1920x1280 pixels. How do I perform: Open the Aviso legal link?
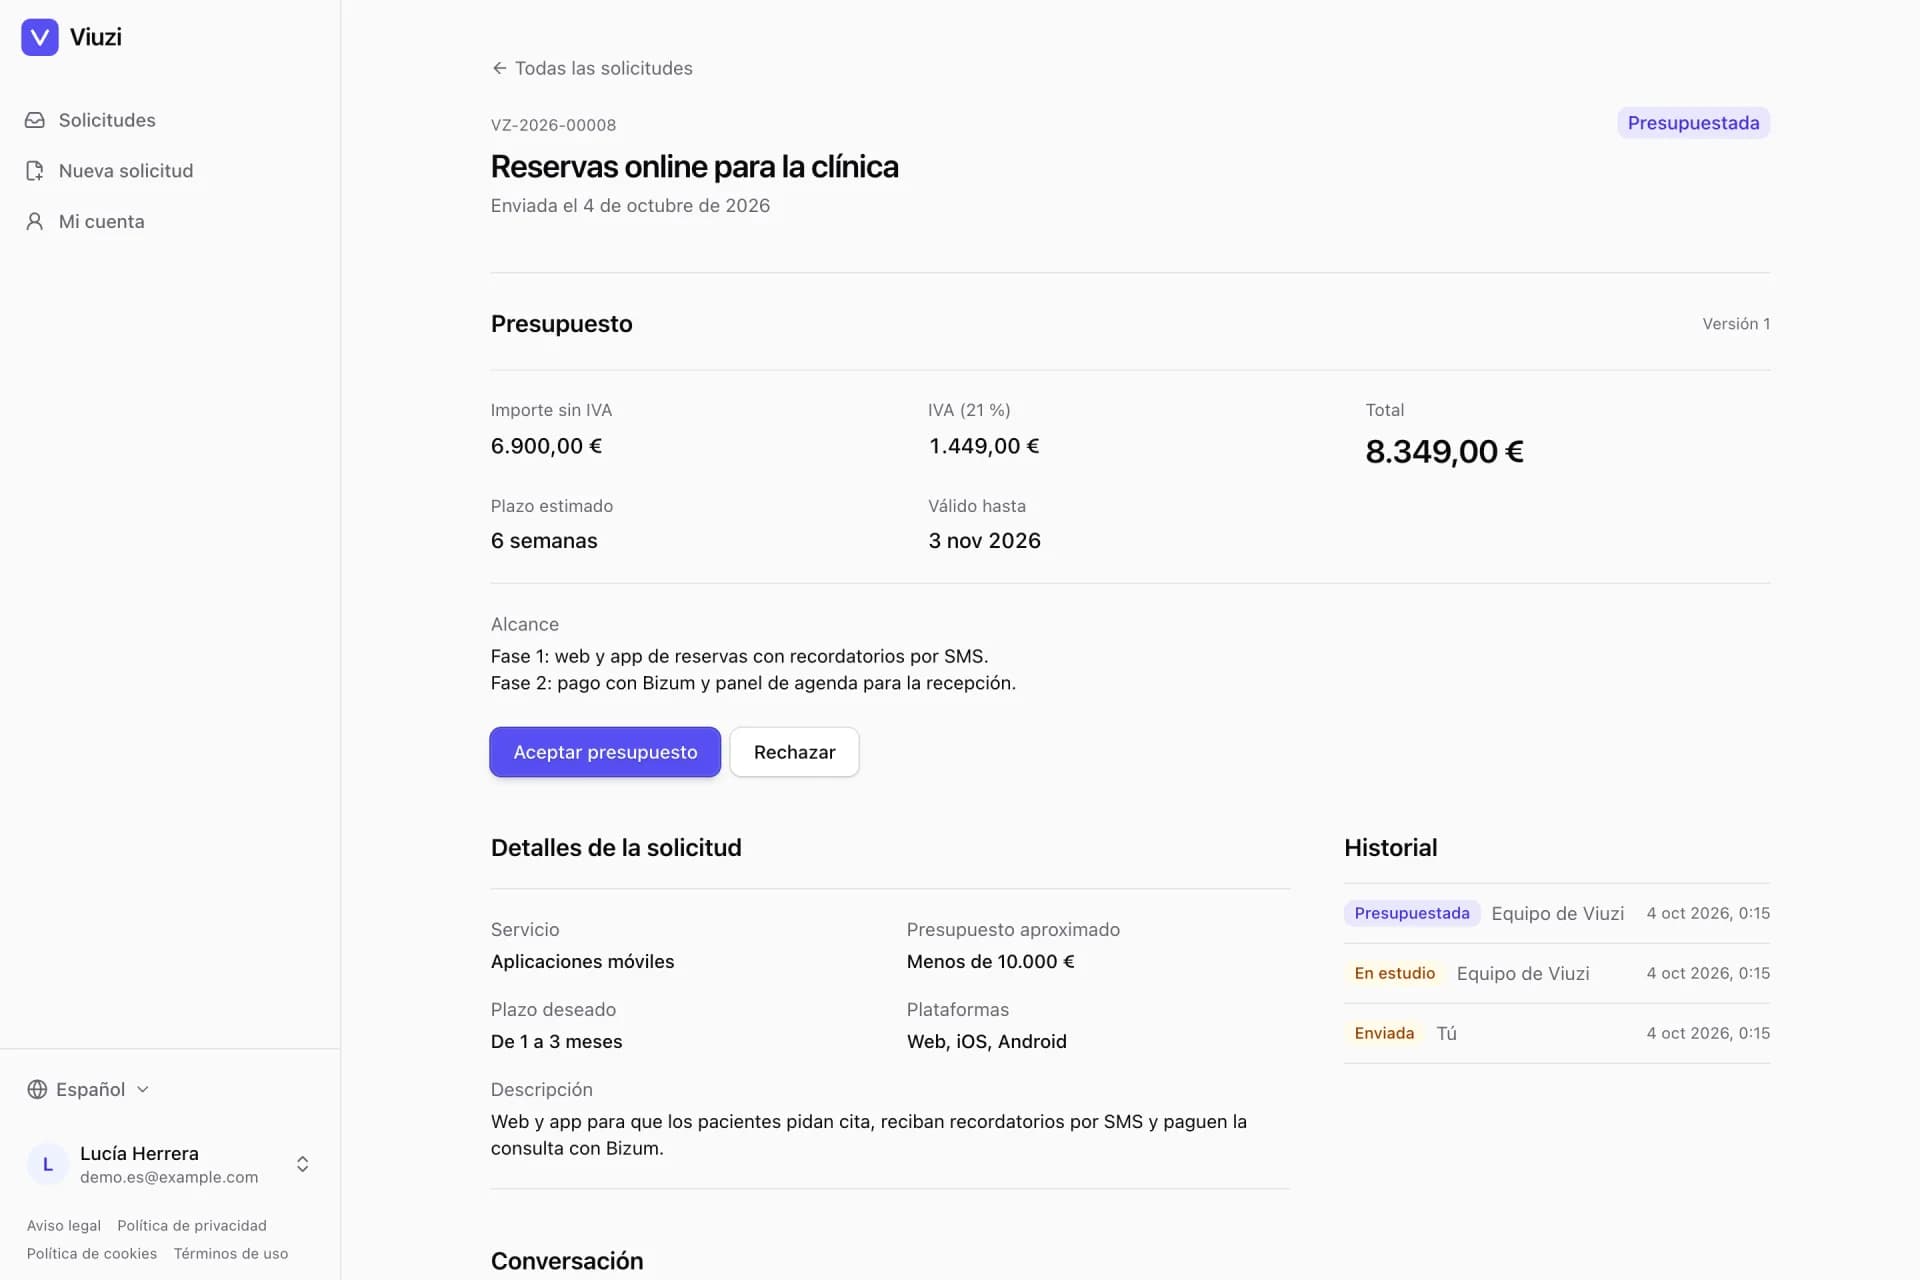point(64,1225)
